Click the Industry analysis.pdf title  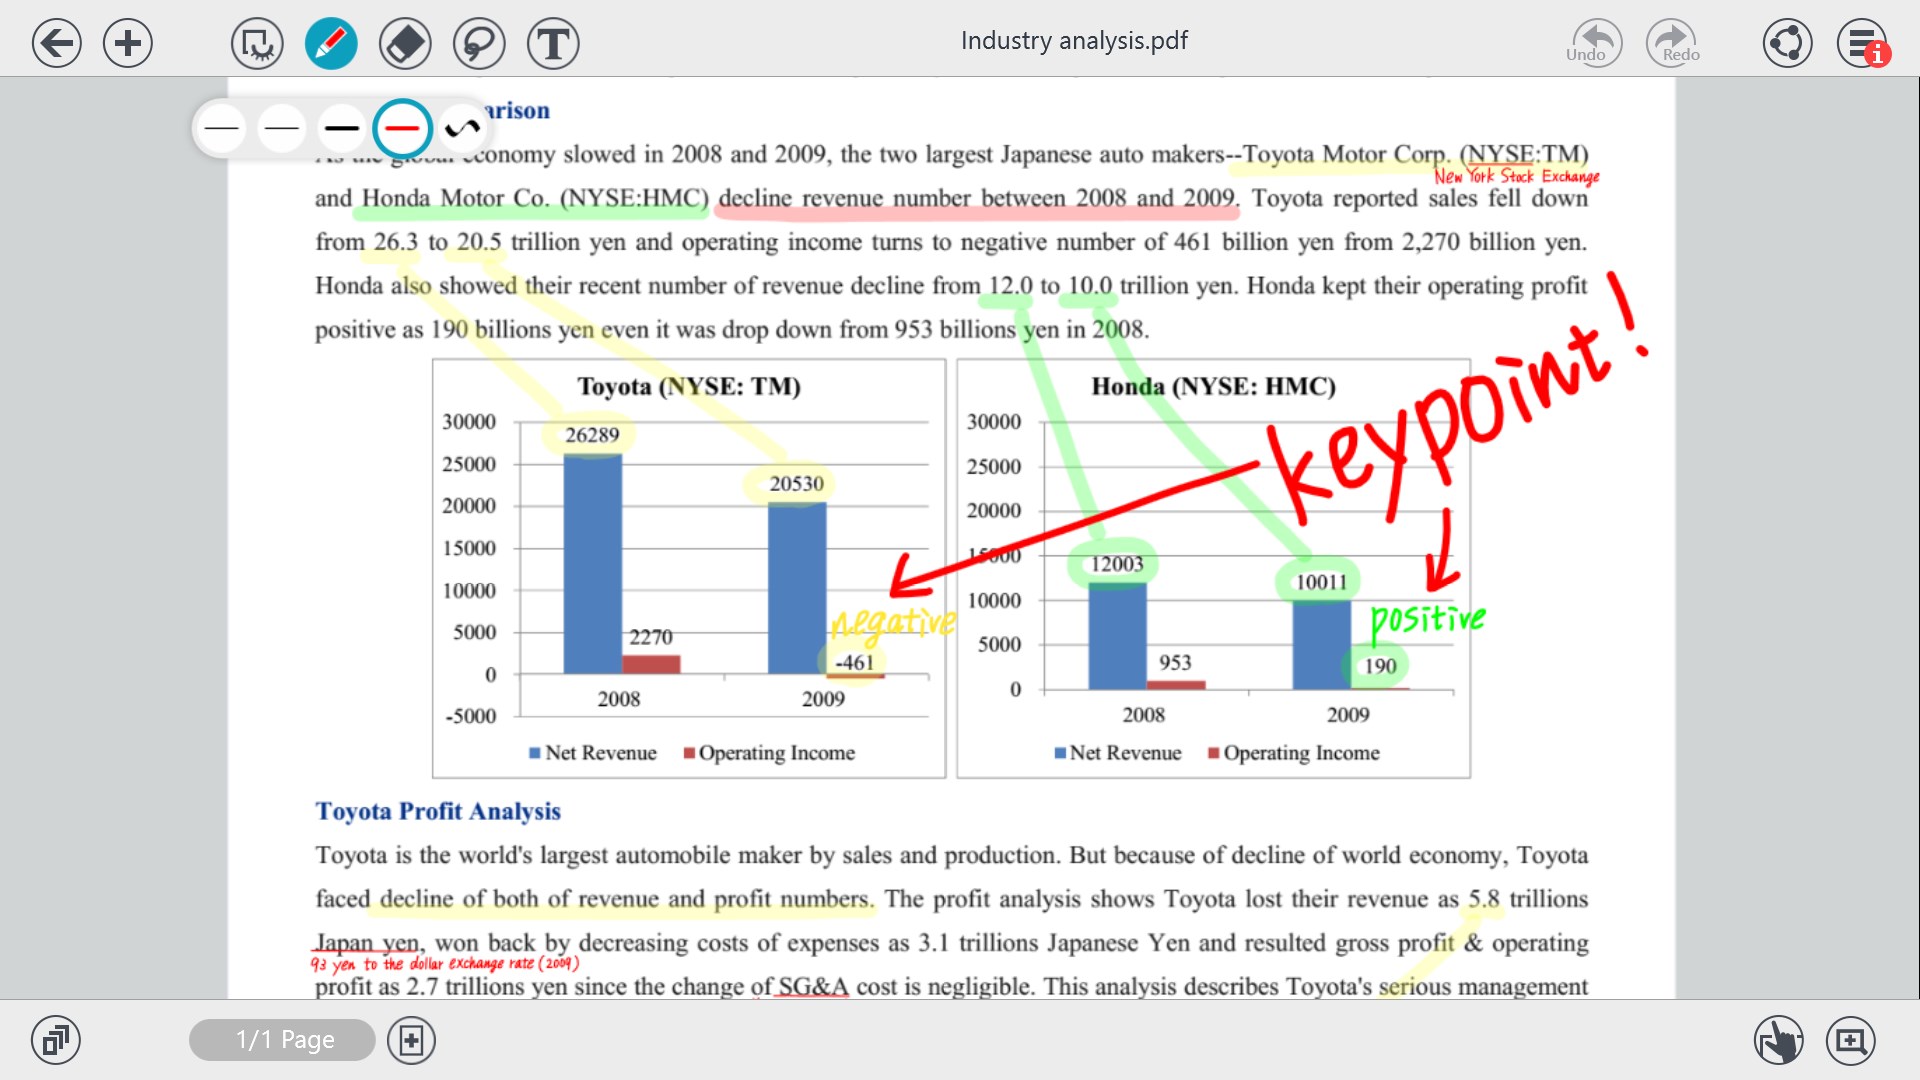pyautogui.click(x=1074, y=41)
